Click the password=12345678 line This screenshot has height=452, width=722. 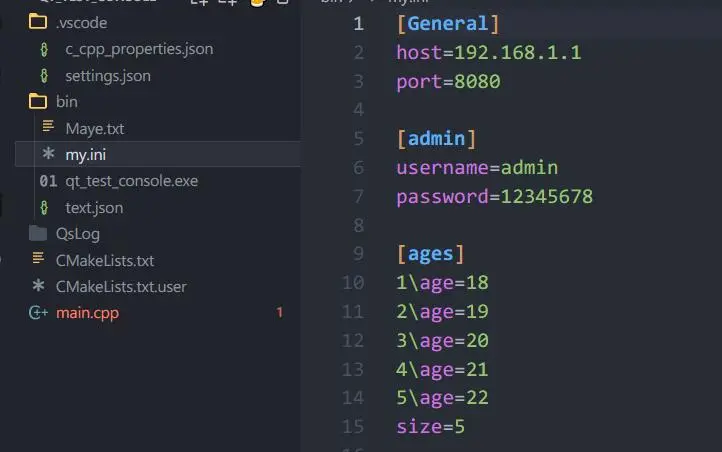494,196
